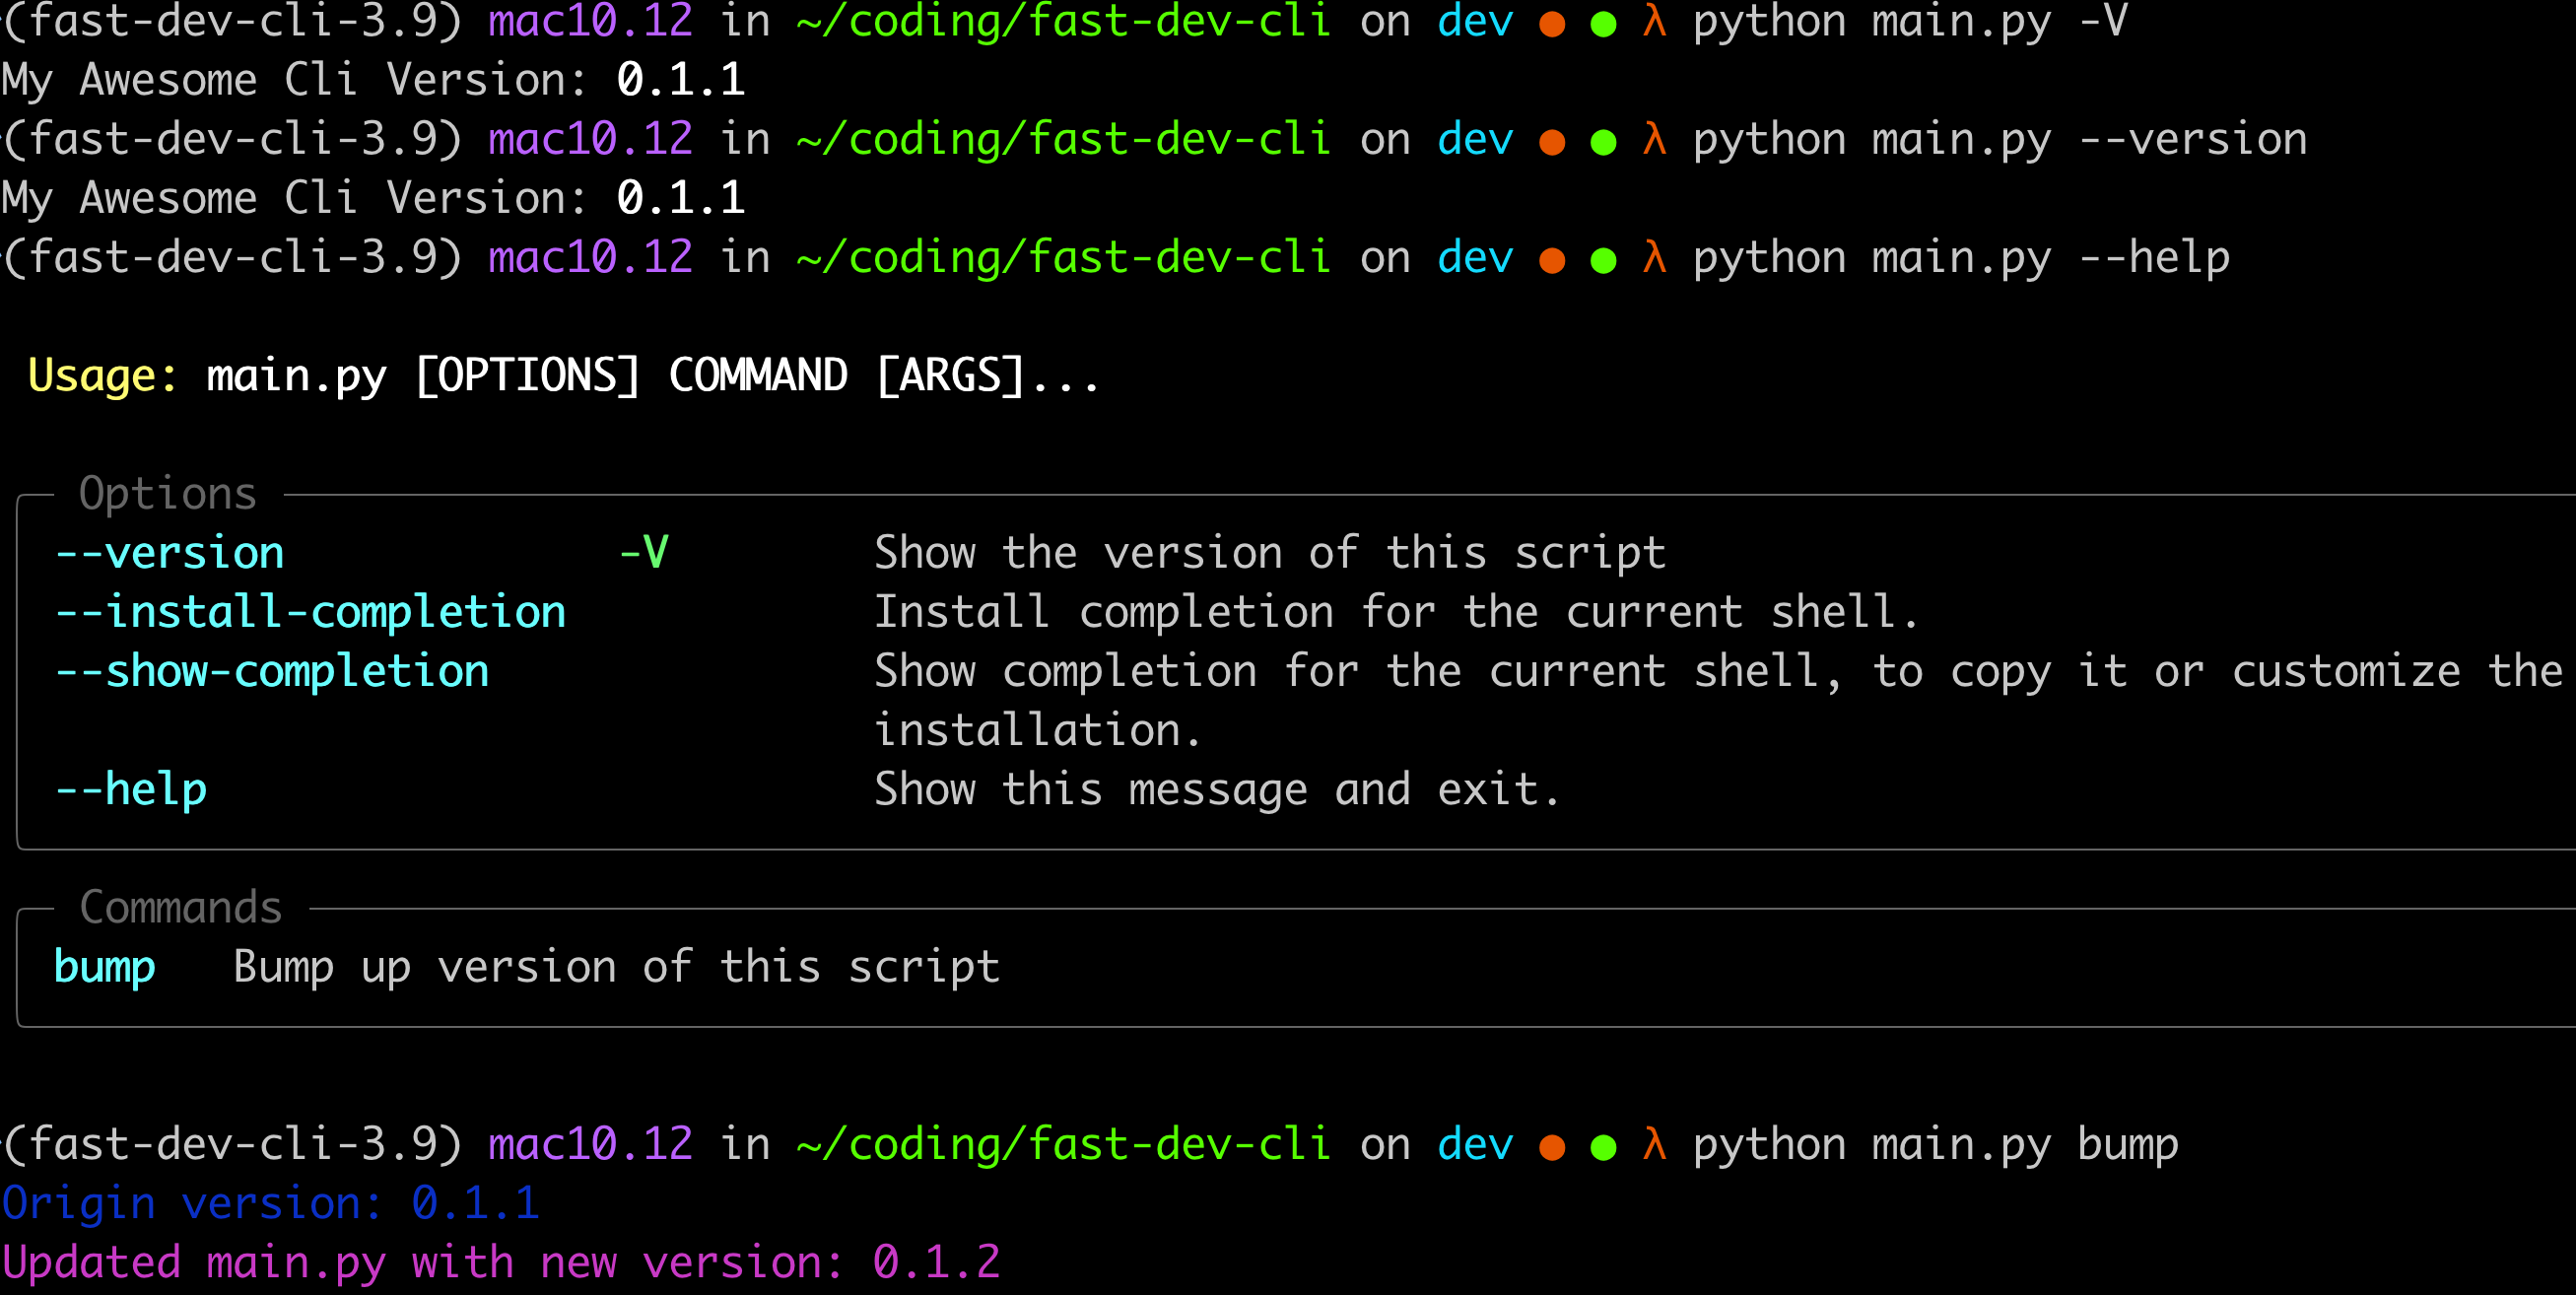The height and width of the screenshot is (1295, 2576).
Task: Click the Commands panel header label
Action: (x=181, y=908)
